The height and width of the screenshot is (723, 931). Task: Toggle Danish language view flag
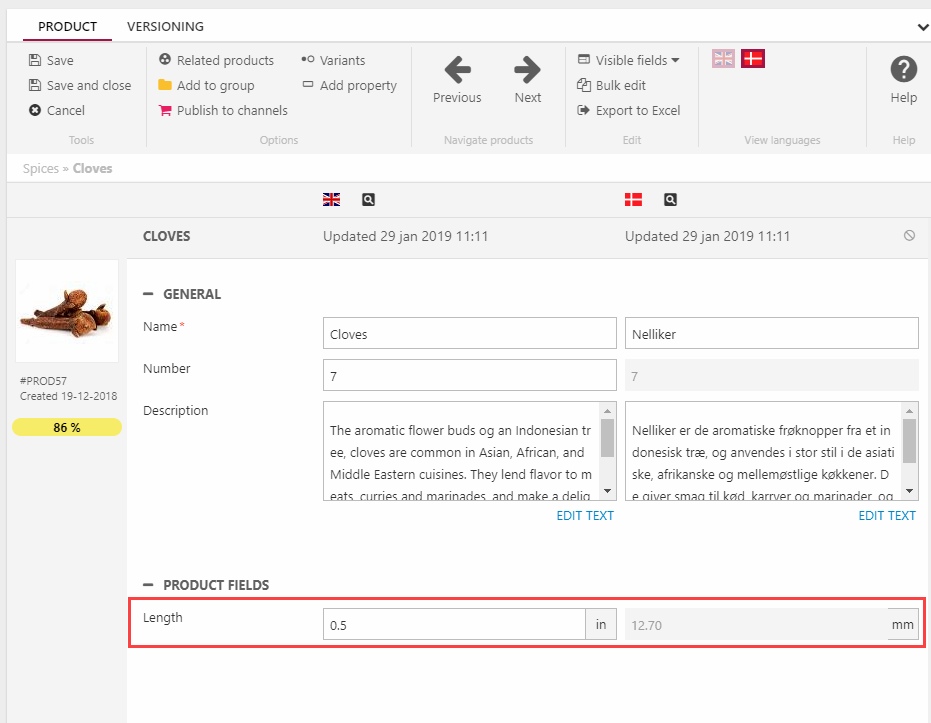[753, 59]
